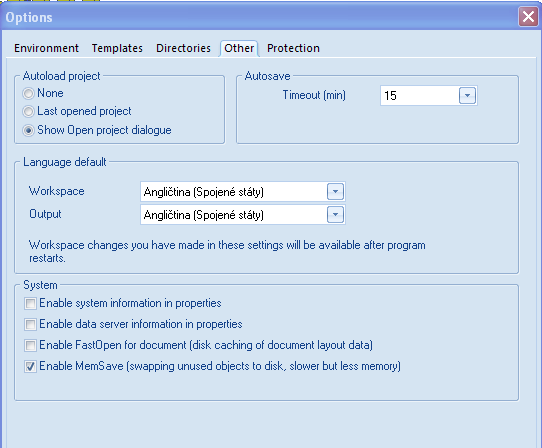Image resolution: width=542 pixels, height=448 pixels.
Task: Open the Templates tab
Action: pyautogui.click(x=117, y=48)
